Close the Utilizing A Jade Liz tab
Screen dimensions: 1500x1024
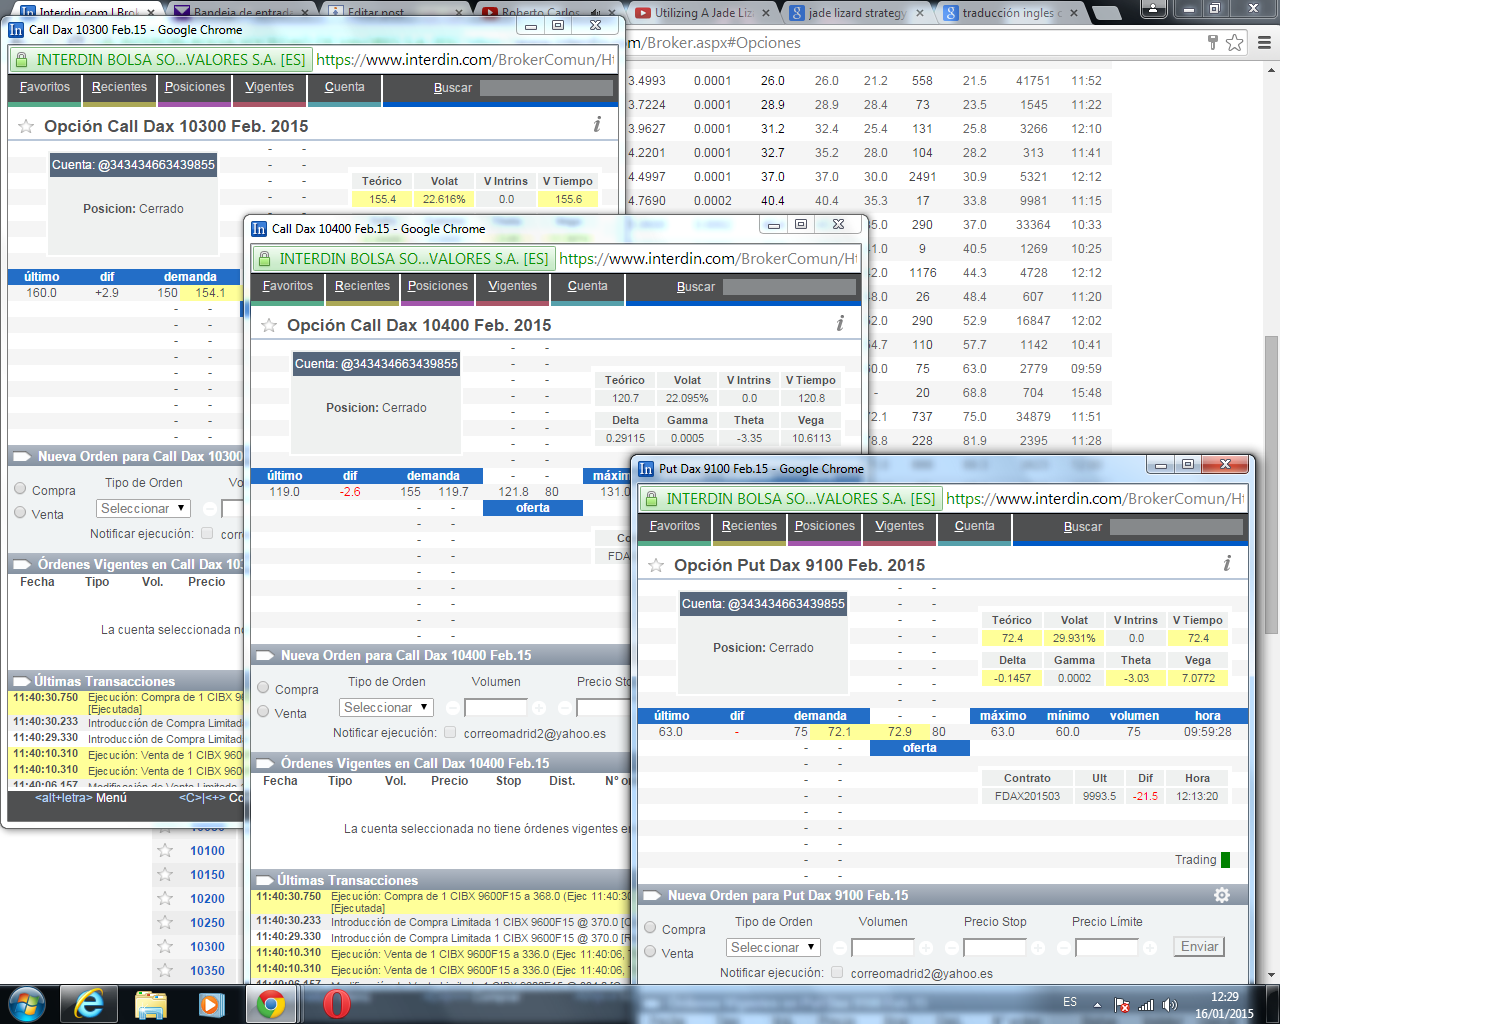click(766, 13)
